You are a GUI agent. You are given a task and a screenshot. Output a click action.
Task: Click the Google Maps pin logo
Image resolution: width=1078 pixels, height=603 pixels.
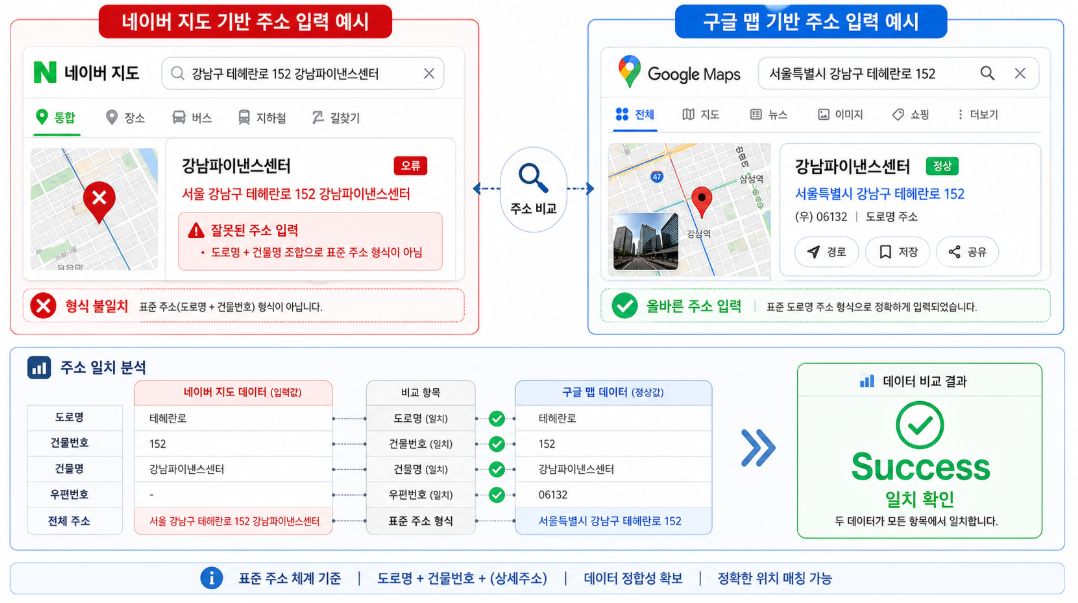tap(629, 72)
